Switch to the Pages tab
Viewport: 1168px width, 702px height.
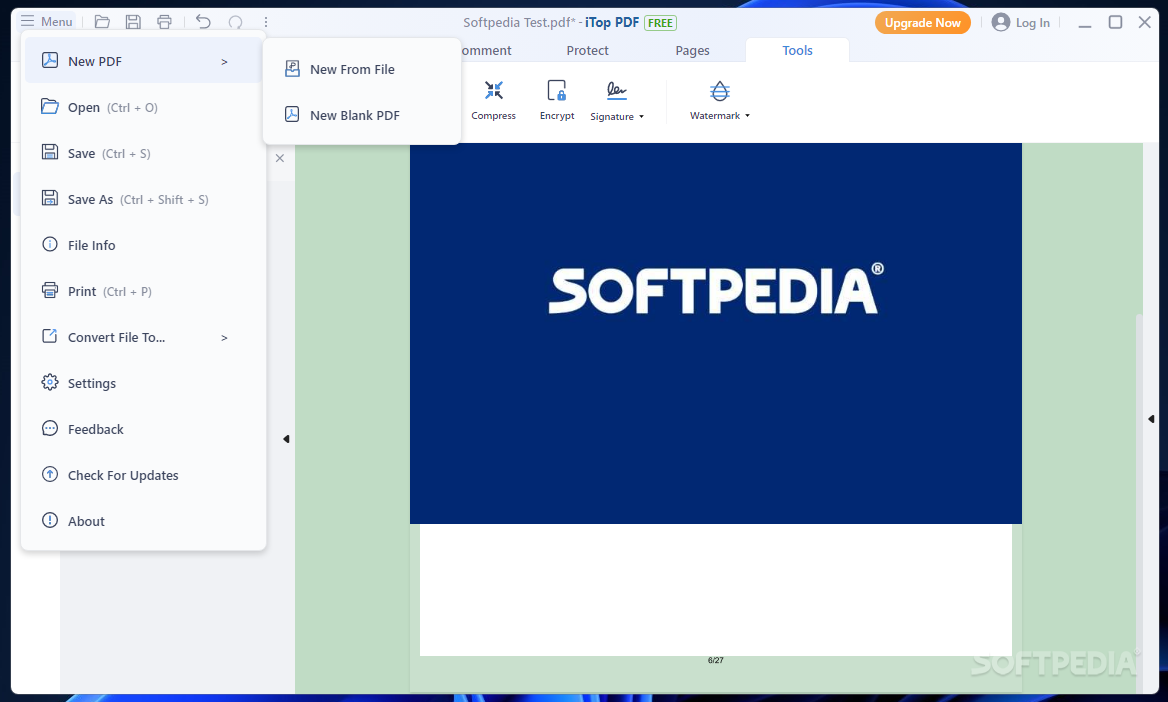point(692,50)
